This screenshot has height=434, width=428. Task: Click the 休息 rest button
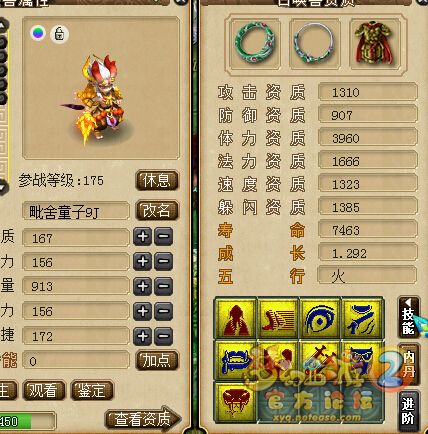click(x=157, y=181)
